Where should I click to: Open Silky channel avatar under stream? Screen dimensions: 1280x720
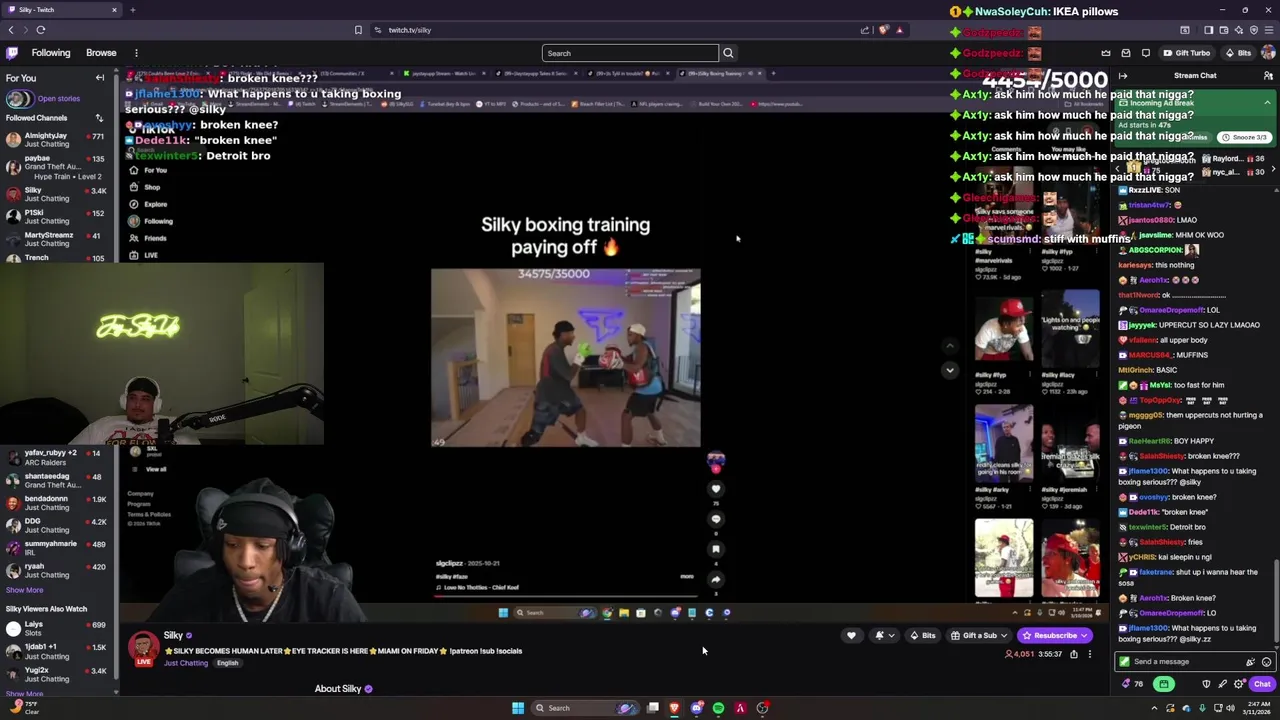point(143,647)
